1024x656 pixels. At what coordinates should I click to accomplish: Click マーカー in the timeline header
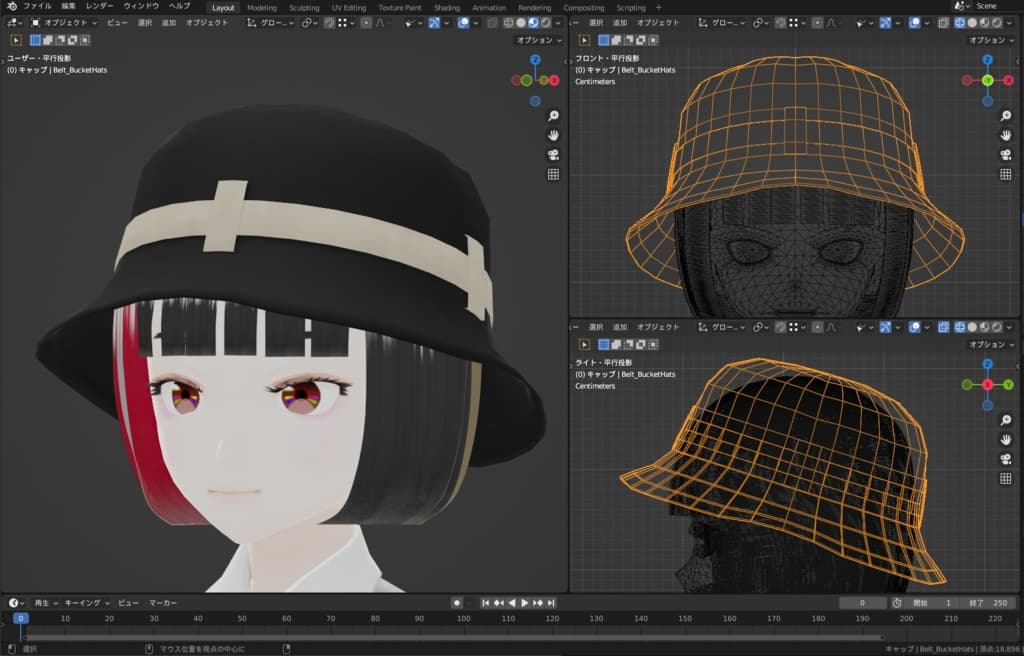(163, 603)
